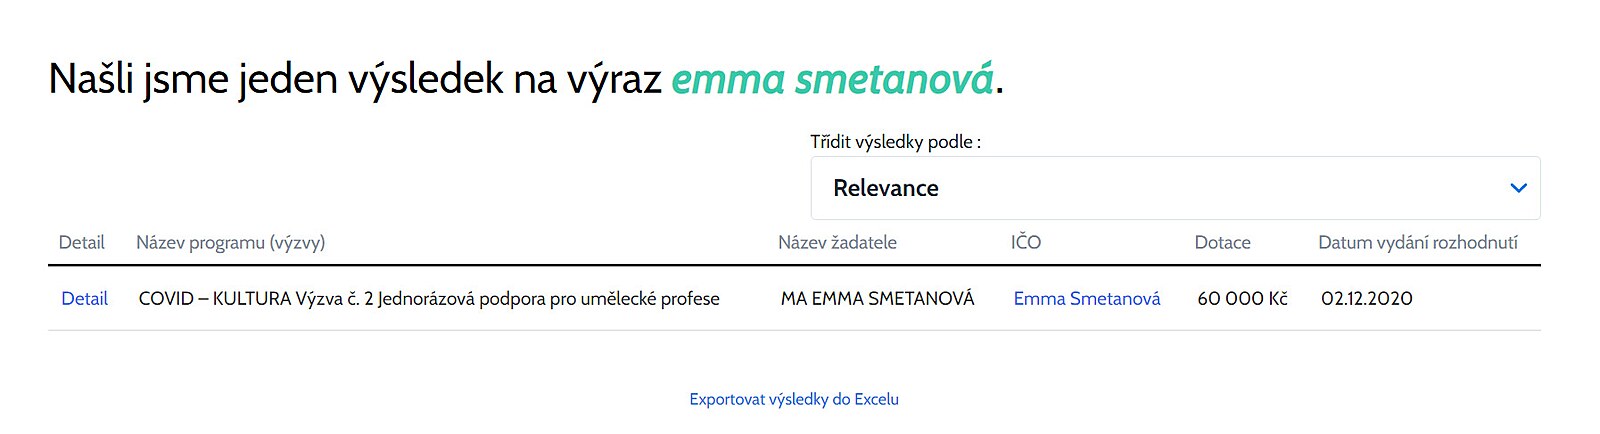Image resolution: width=1600 pixels, height=434 pixels.
Task: Click the selected value text 'Relevance'
Action: click(885, 188)
